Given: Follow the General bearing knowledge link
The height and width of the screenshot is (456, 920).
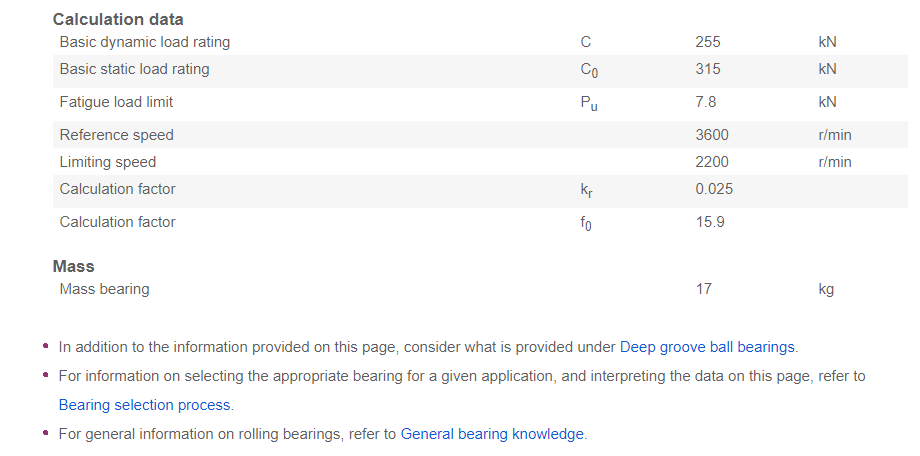Looking at the screenshot, I should 492,434.
